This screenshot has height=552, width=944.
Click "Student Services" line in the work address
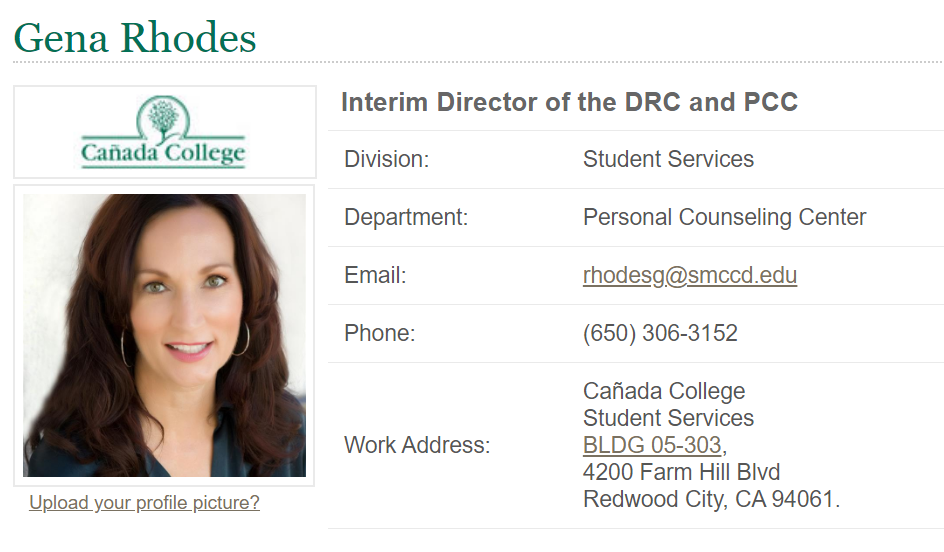pos(668,418)
